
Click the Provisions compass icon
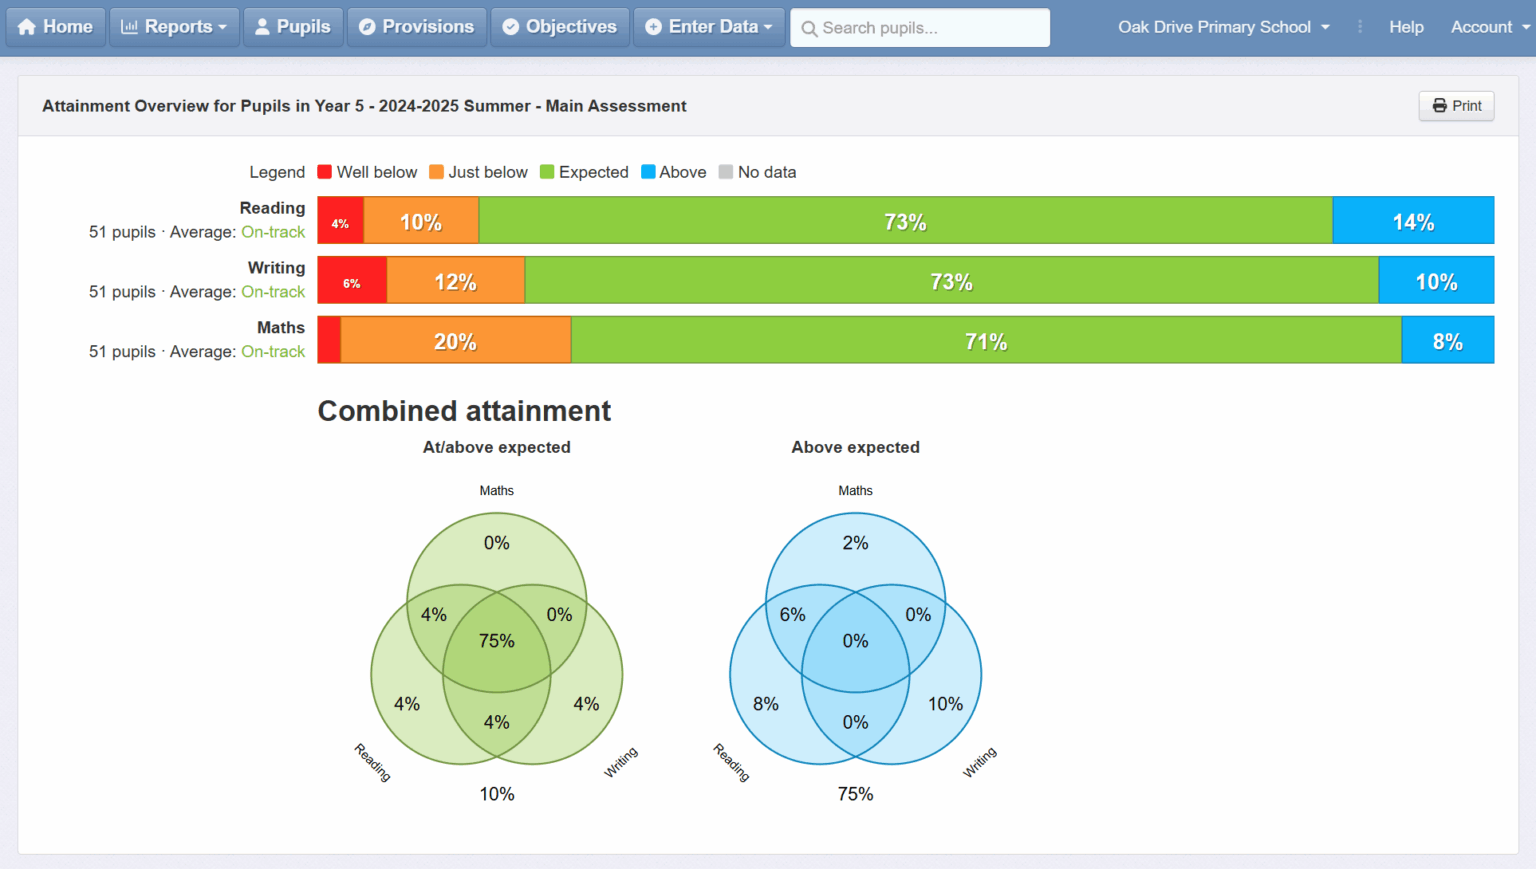coord(367,27)
